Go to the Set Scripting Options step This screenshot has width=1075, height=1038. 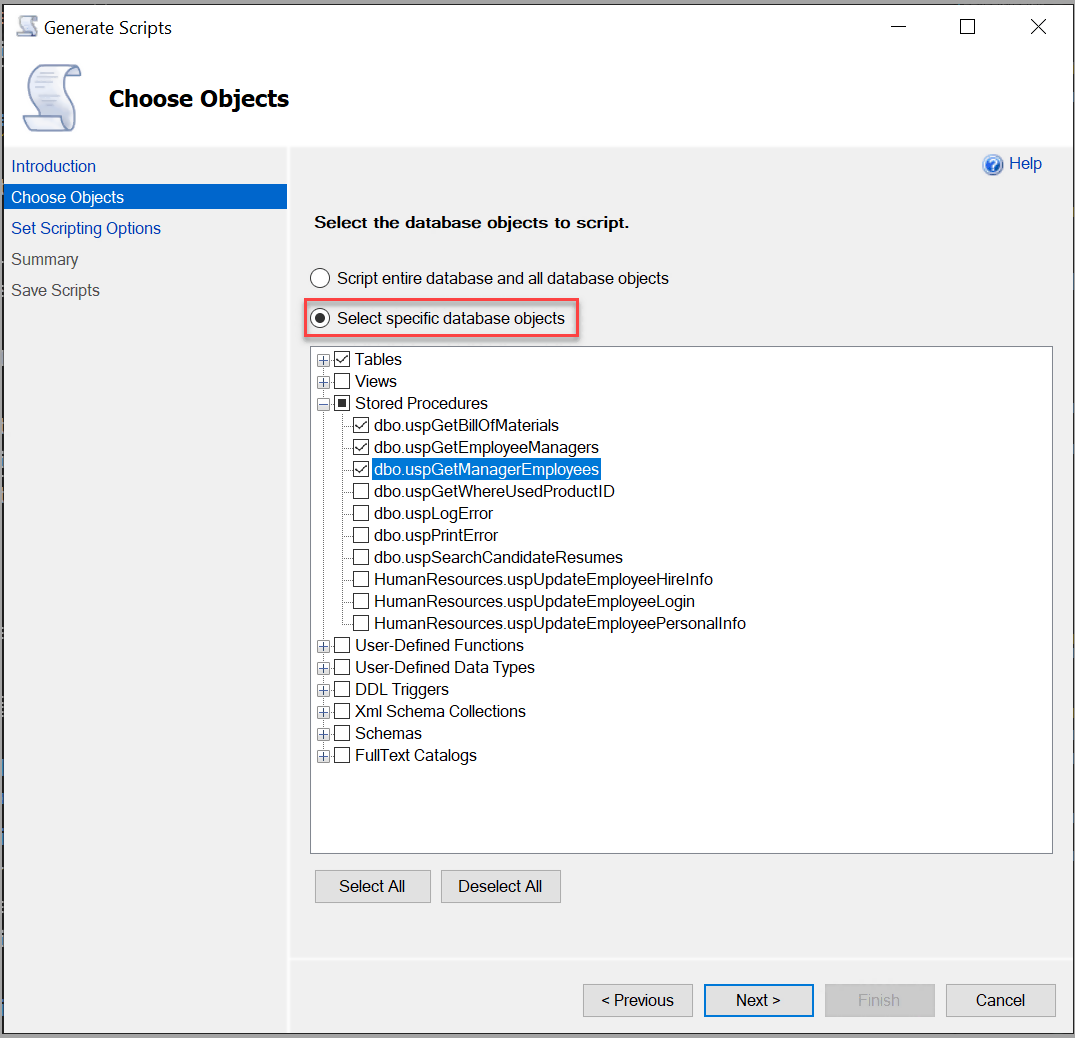(85, 228)
